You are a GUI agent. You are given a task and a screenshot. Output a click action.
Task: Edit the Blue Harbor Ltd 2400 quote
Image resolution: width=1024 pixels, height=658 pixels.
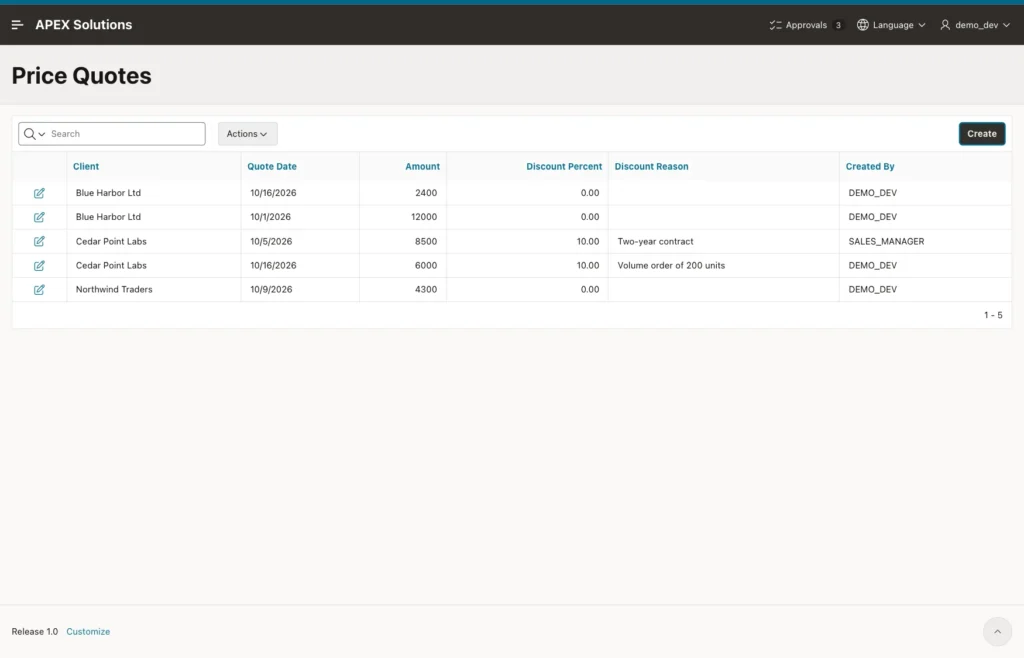pyautogui.click(x=39, y=193)
